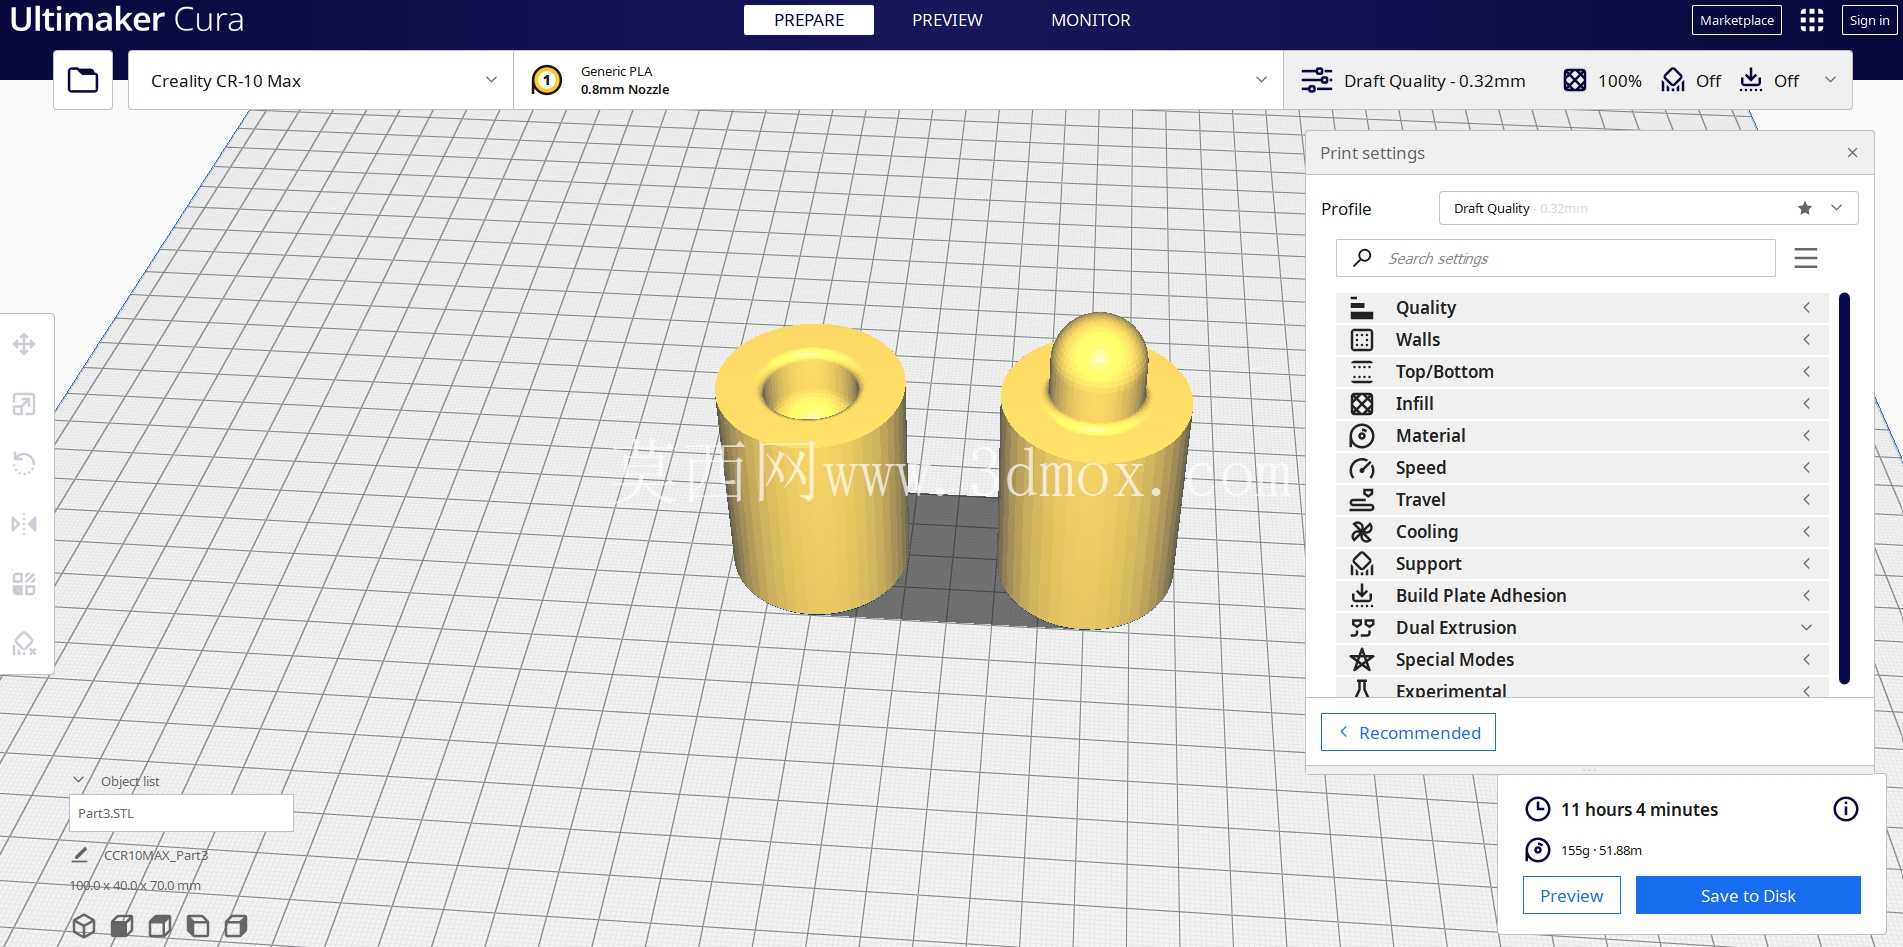Open the Marketplace

coord(1737,20)
